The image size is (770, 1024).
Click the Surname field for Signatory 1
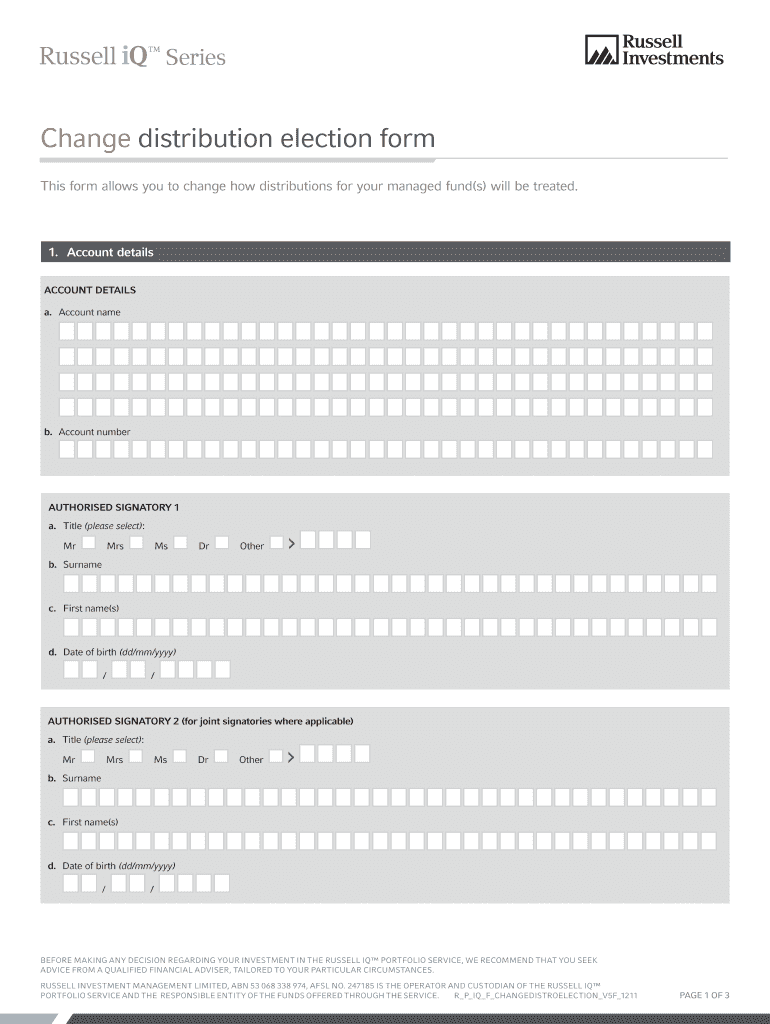coord(389,584)
